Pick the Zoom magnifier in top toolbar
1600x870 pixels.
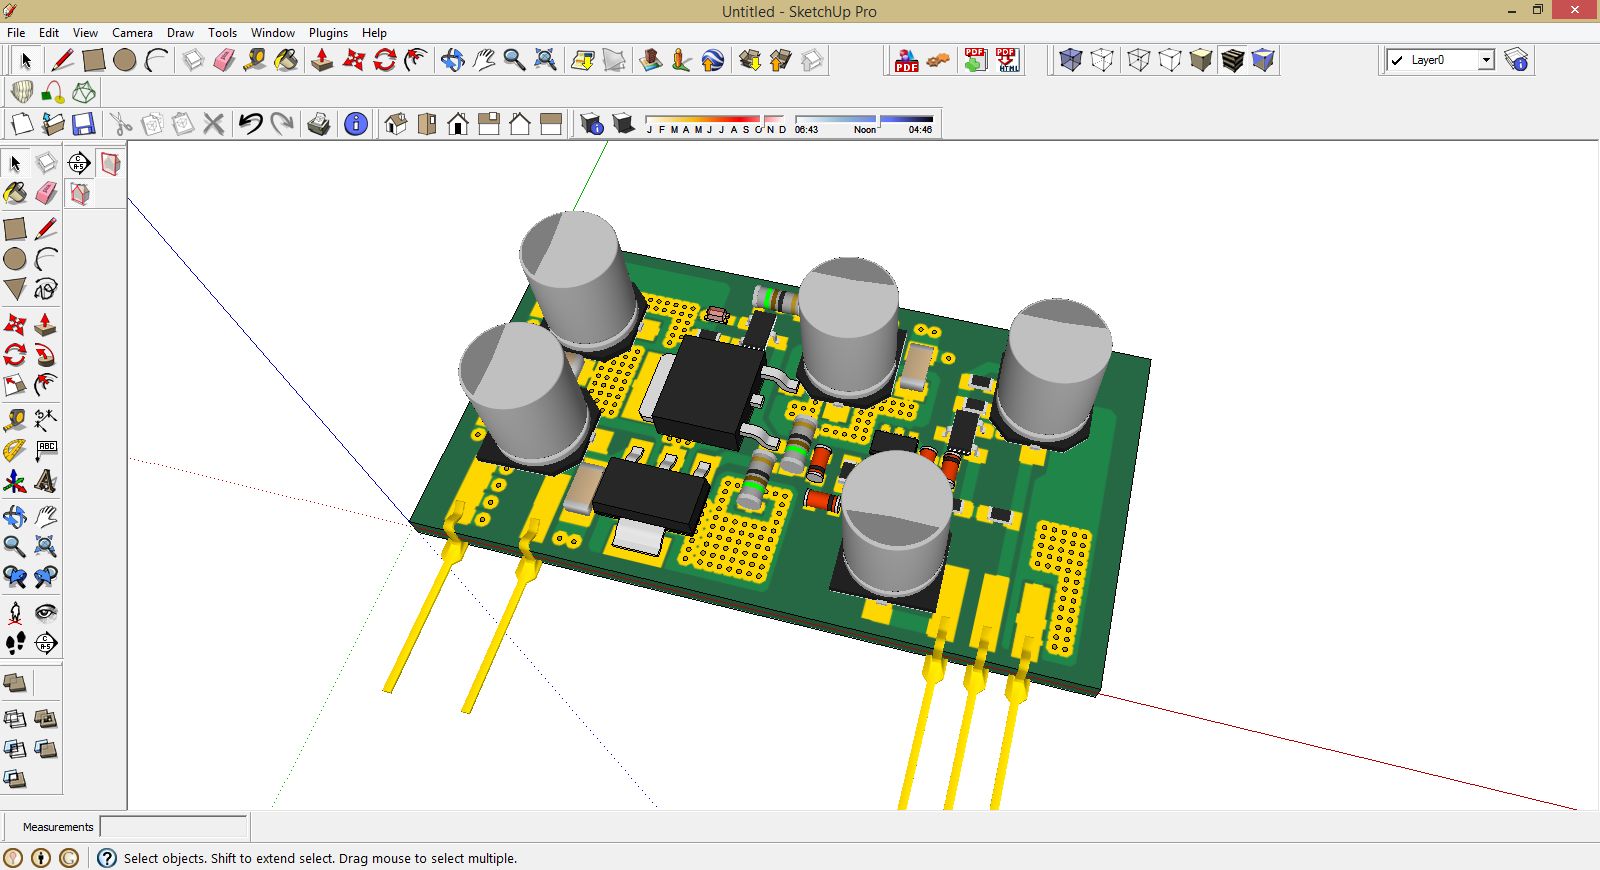(514, 60)
